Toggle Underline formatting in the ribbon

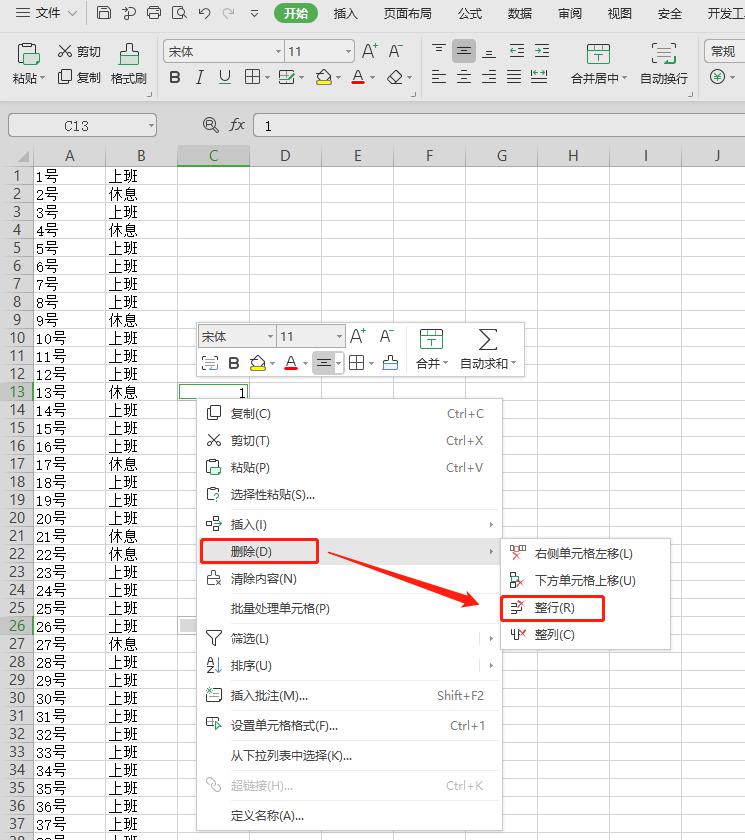coord(225,77)
